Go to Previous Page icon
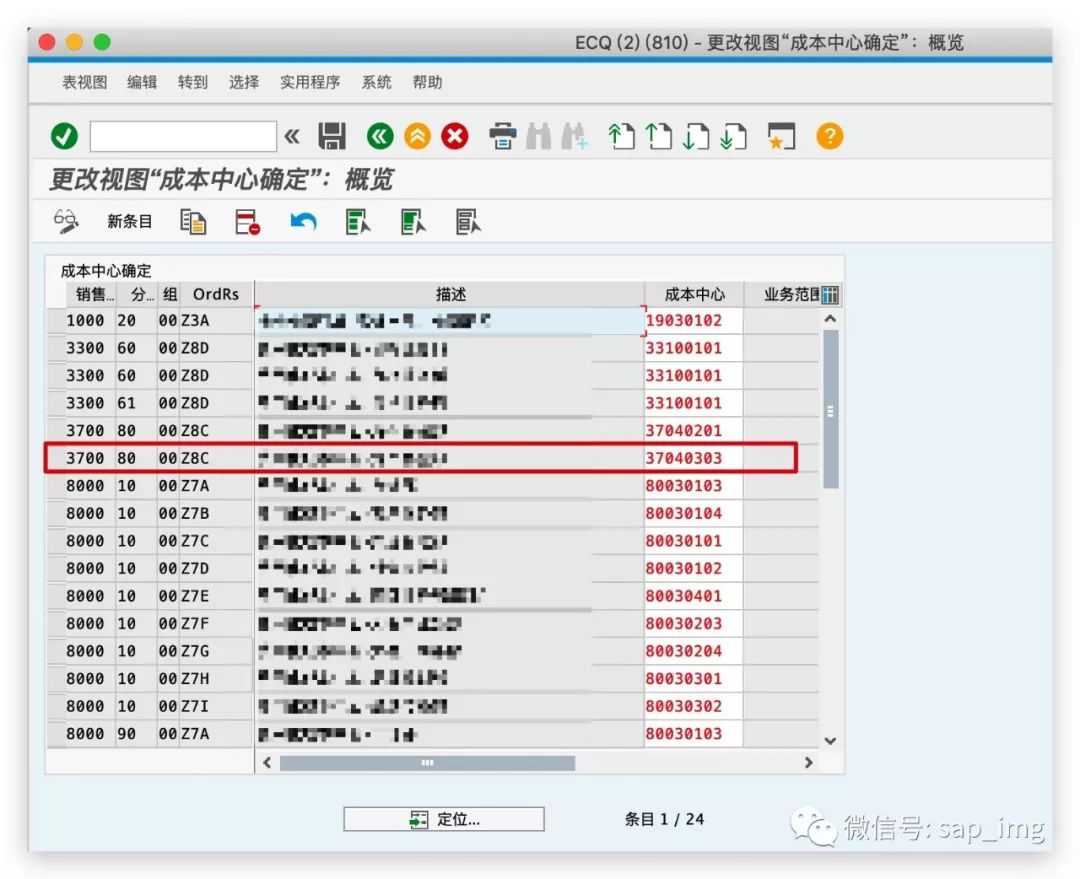1080x879 pixels. 658,136
